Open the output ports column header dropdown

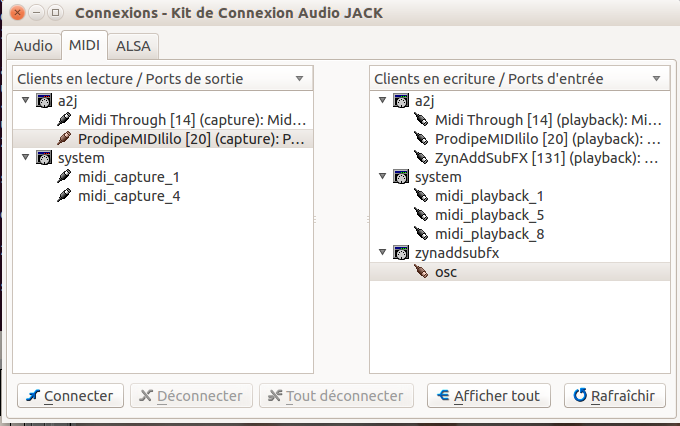click(299, 78)
